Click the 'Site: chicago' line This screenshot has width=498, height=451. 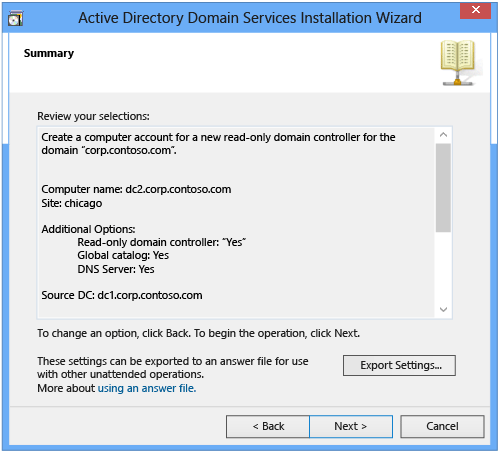point(72,203)
